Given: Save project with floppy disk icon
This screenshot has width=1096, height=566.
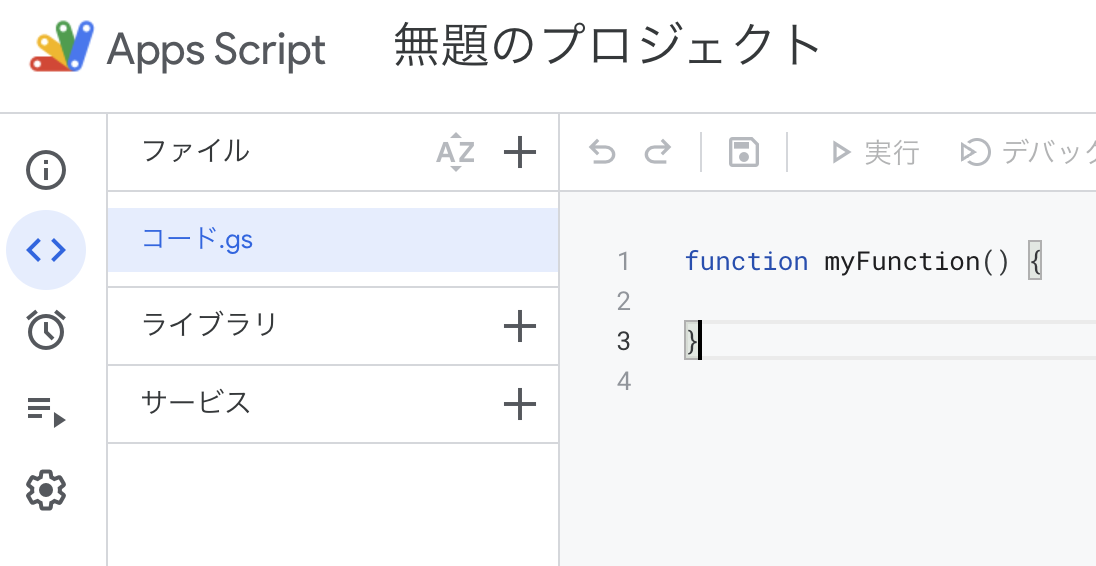Looking at the screenshot, I should [744, 152].
